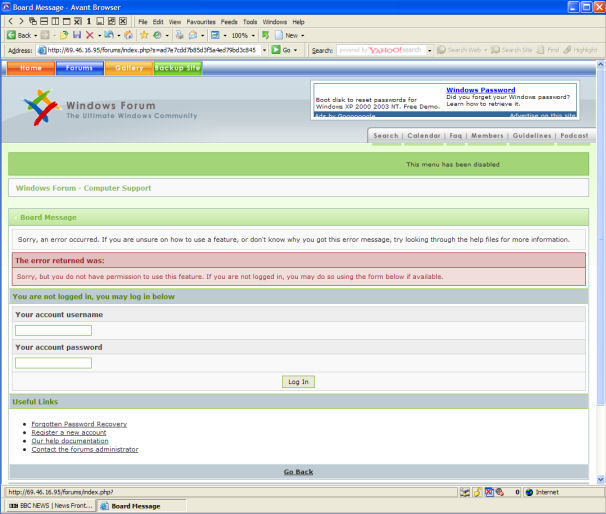Click the next-tab right arrow icon
Viewport: 606px width, 514px height.
pos(21,21)
